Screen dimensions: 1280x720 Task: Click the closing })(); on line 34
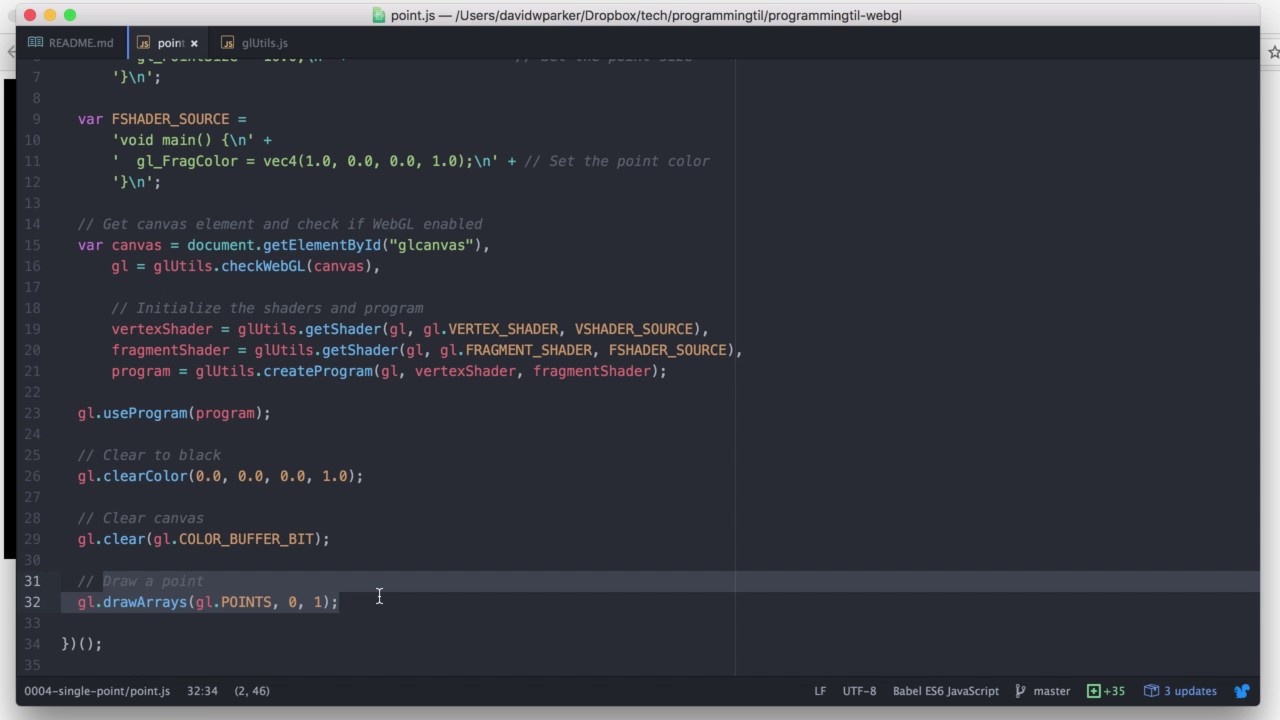pyautogui.click(x=82, y=644)
